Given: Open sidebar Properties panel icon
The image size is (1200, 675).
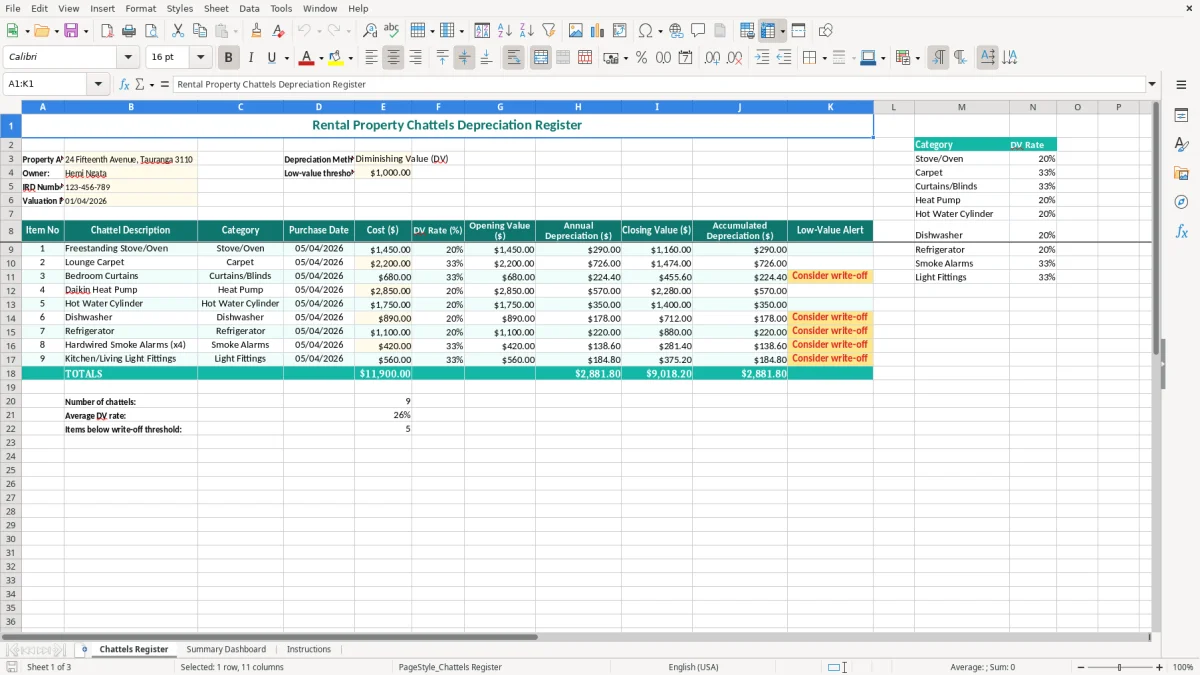Looking at the screenshot, I should [1181, 116].
